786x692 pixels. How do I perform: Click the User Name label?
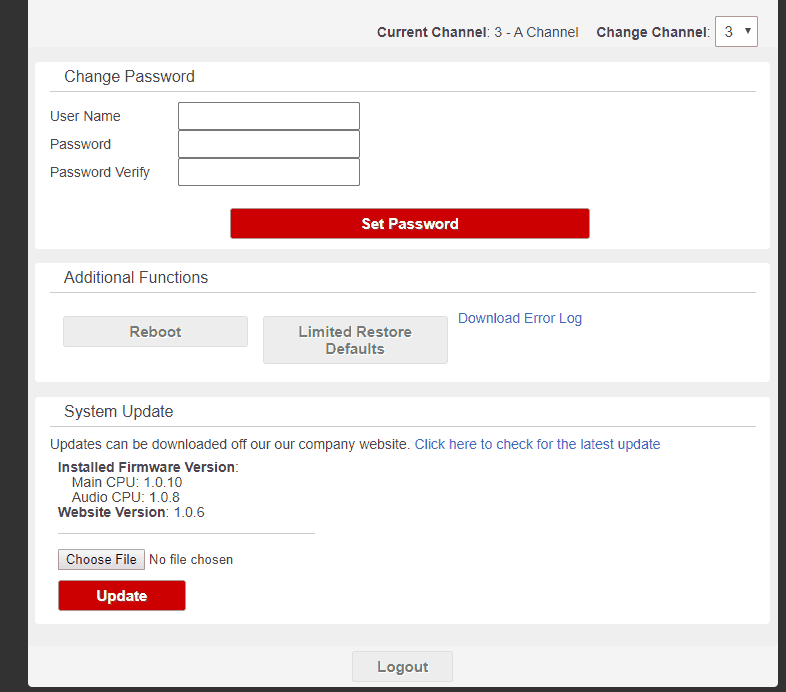click(x=85, y=116)
